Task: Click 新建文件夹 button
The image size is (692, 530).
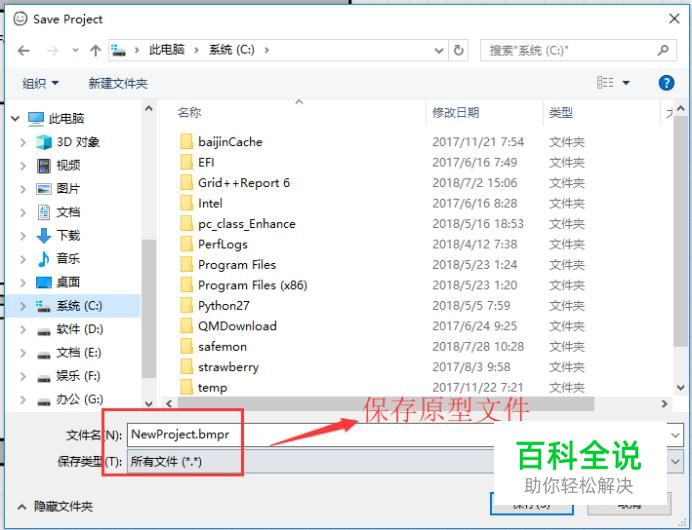Action: (118, 83)
